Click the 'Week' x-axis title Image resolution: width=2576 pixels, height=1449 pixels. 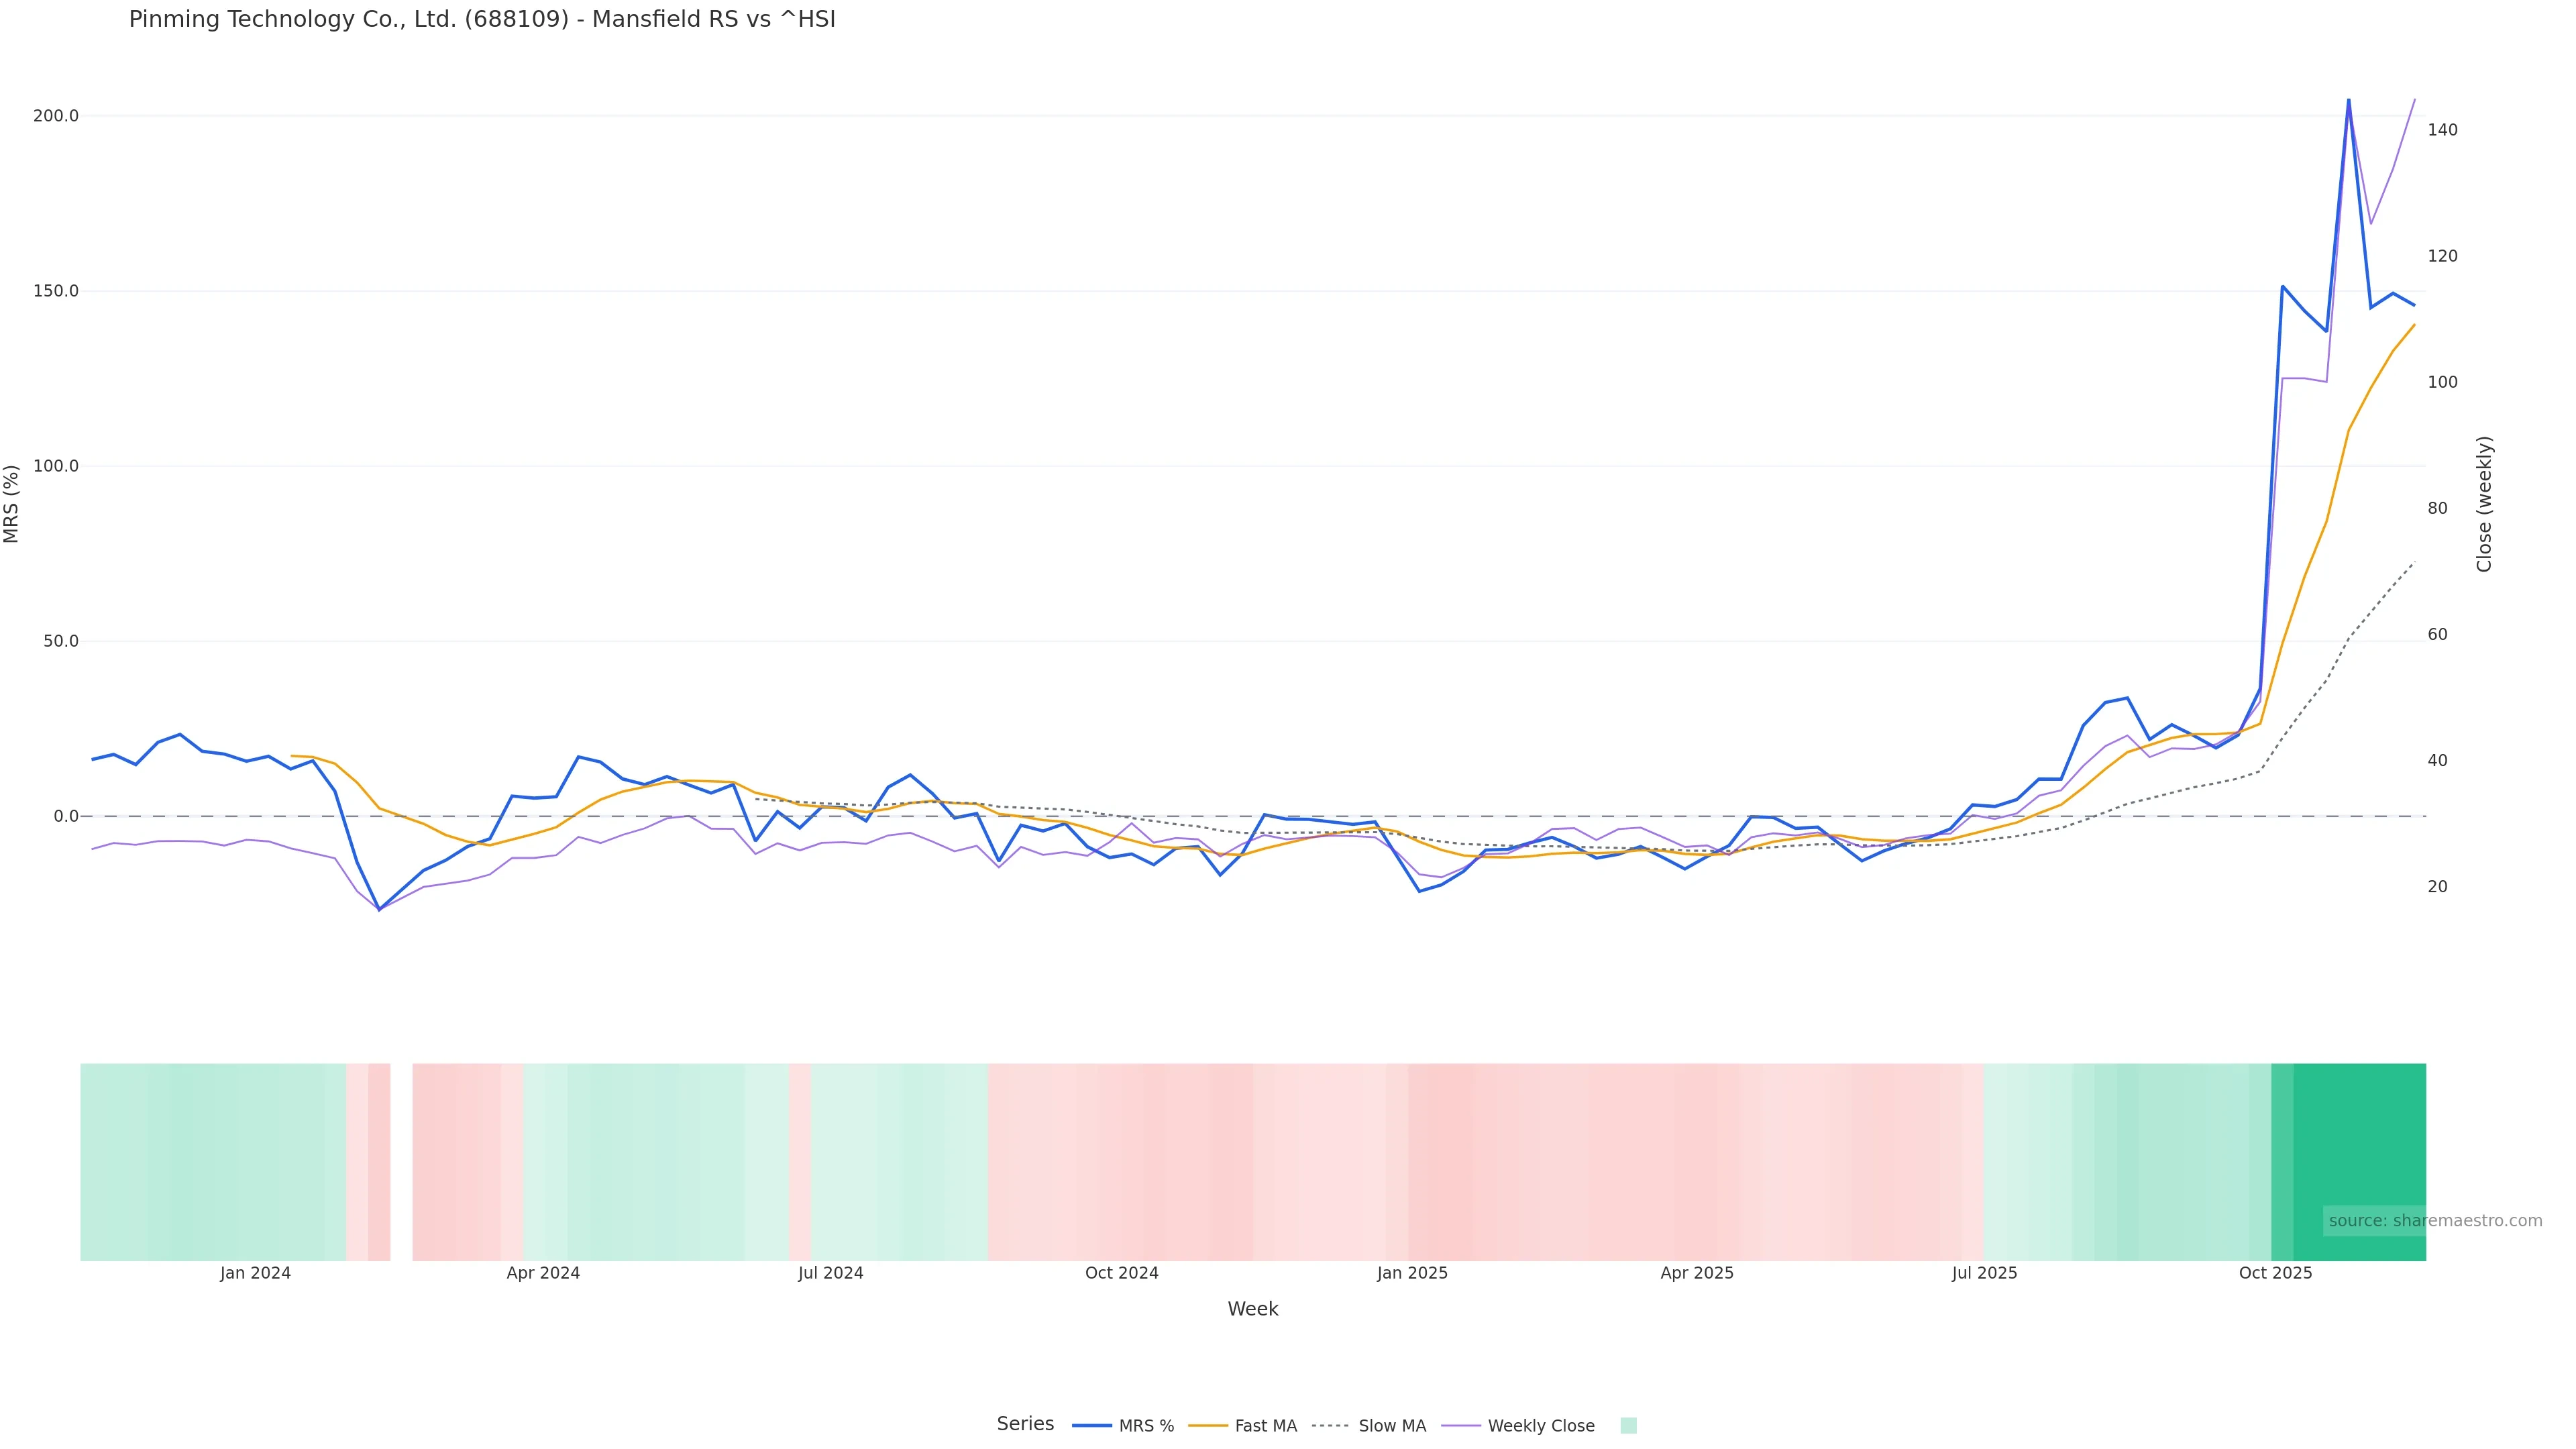1253,1309
